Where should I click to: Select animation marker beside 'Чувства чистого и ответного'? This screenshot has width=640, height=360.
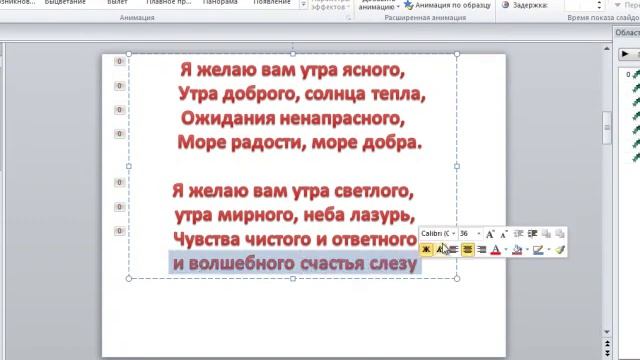coord(119,231)
